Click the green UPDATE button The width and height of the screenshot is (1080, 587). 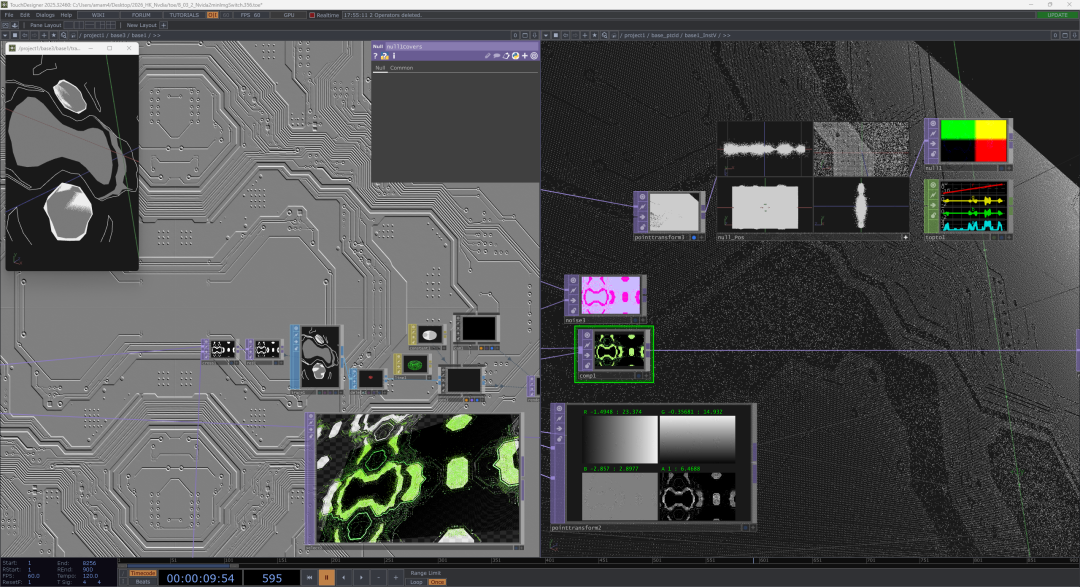coord(1057,15)
